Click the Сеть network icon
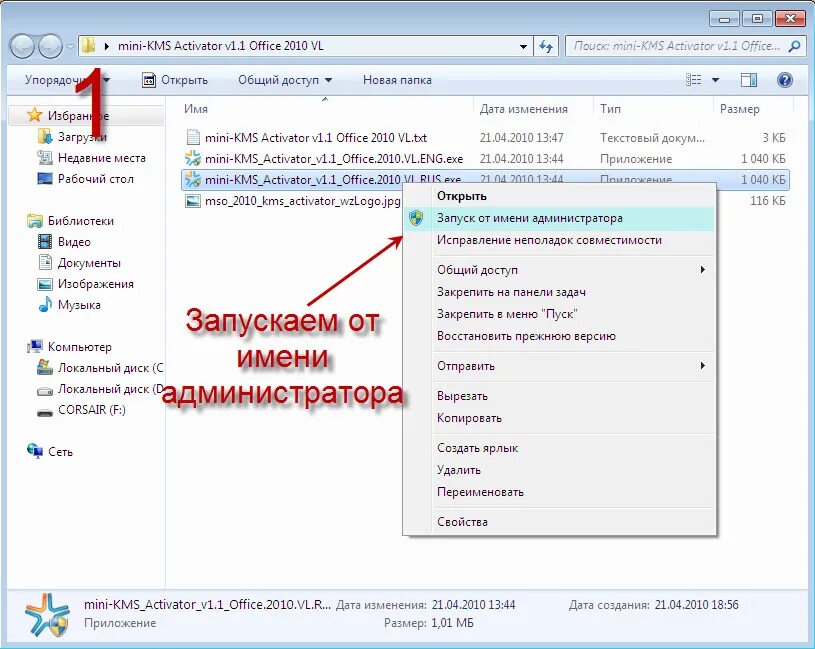815x649 pixels. [35, 452]
